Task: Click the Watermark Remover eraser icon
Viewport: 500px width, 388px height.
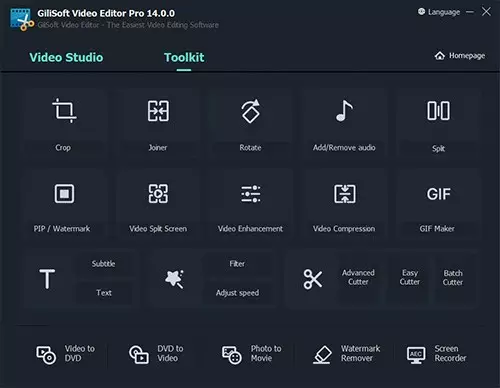Action: [x=322, y=355]
